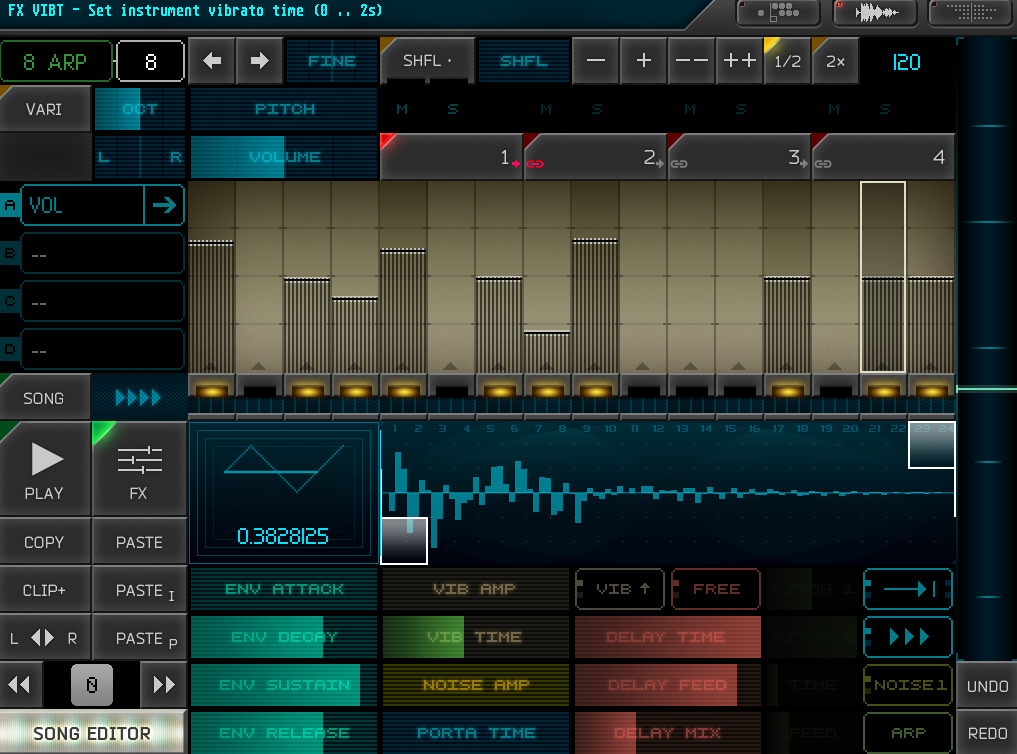Viewport: 1017px width, 754px height.
Task: Open the FX mixer sliders icon
Action: (x=138, y=469)
